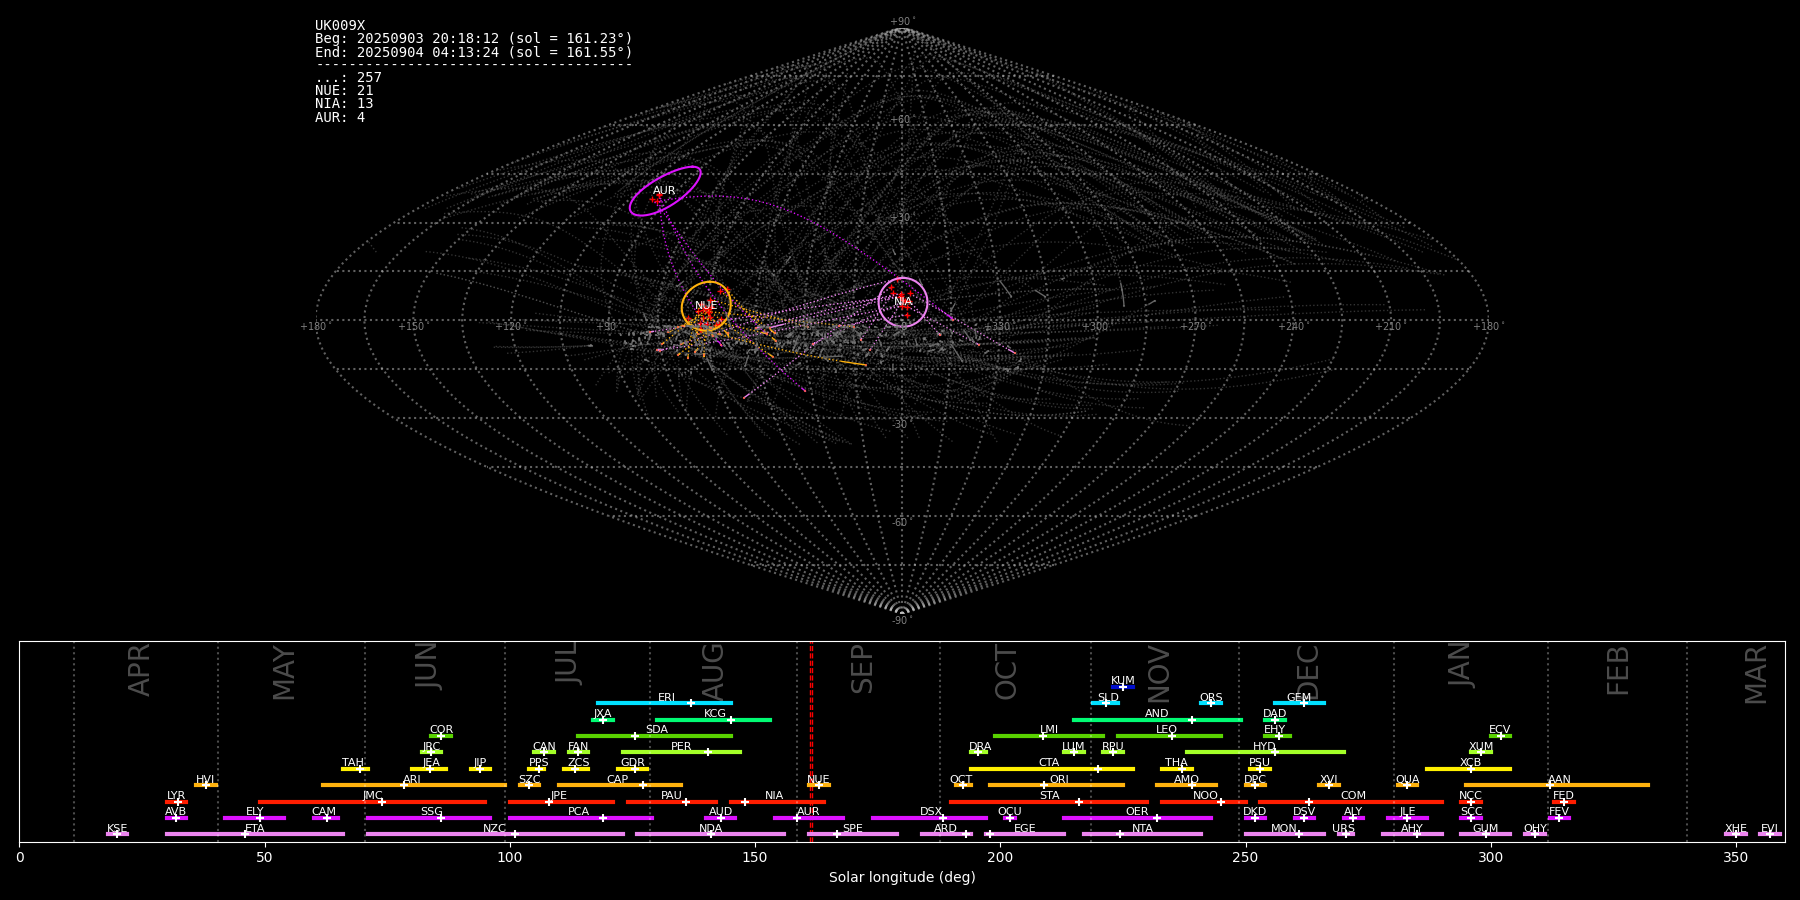
Task: Click the 'Solar longitude (deg)' axis title
Action: 902,877
